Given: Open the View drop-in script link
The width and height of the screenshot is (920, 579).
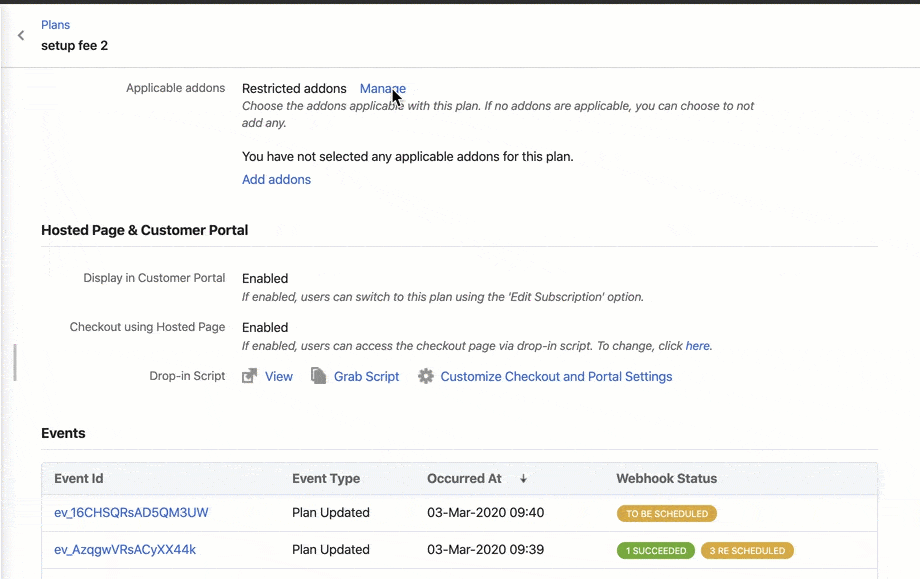Looking at the screenshot, I should coord(279,377).
